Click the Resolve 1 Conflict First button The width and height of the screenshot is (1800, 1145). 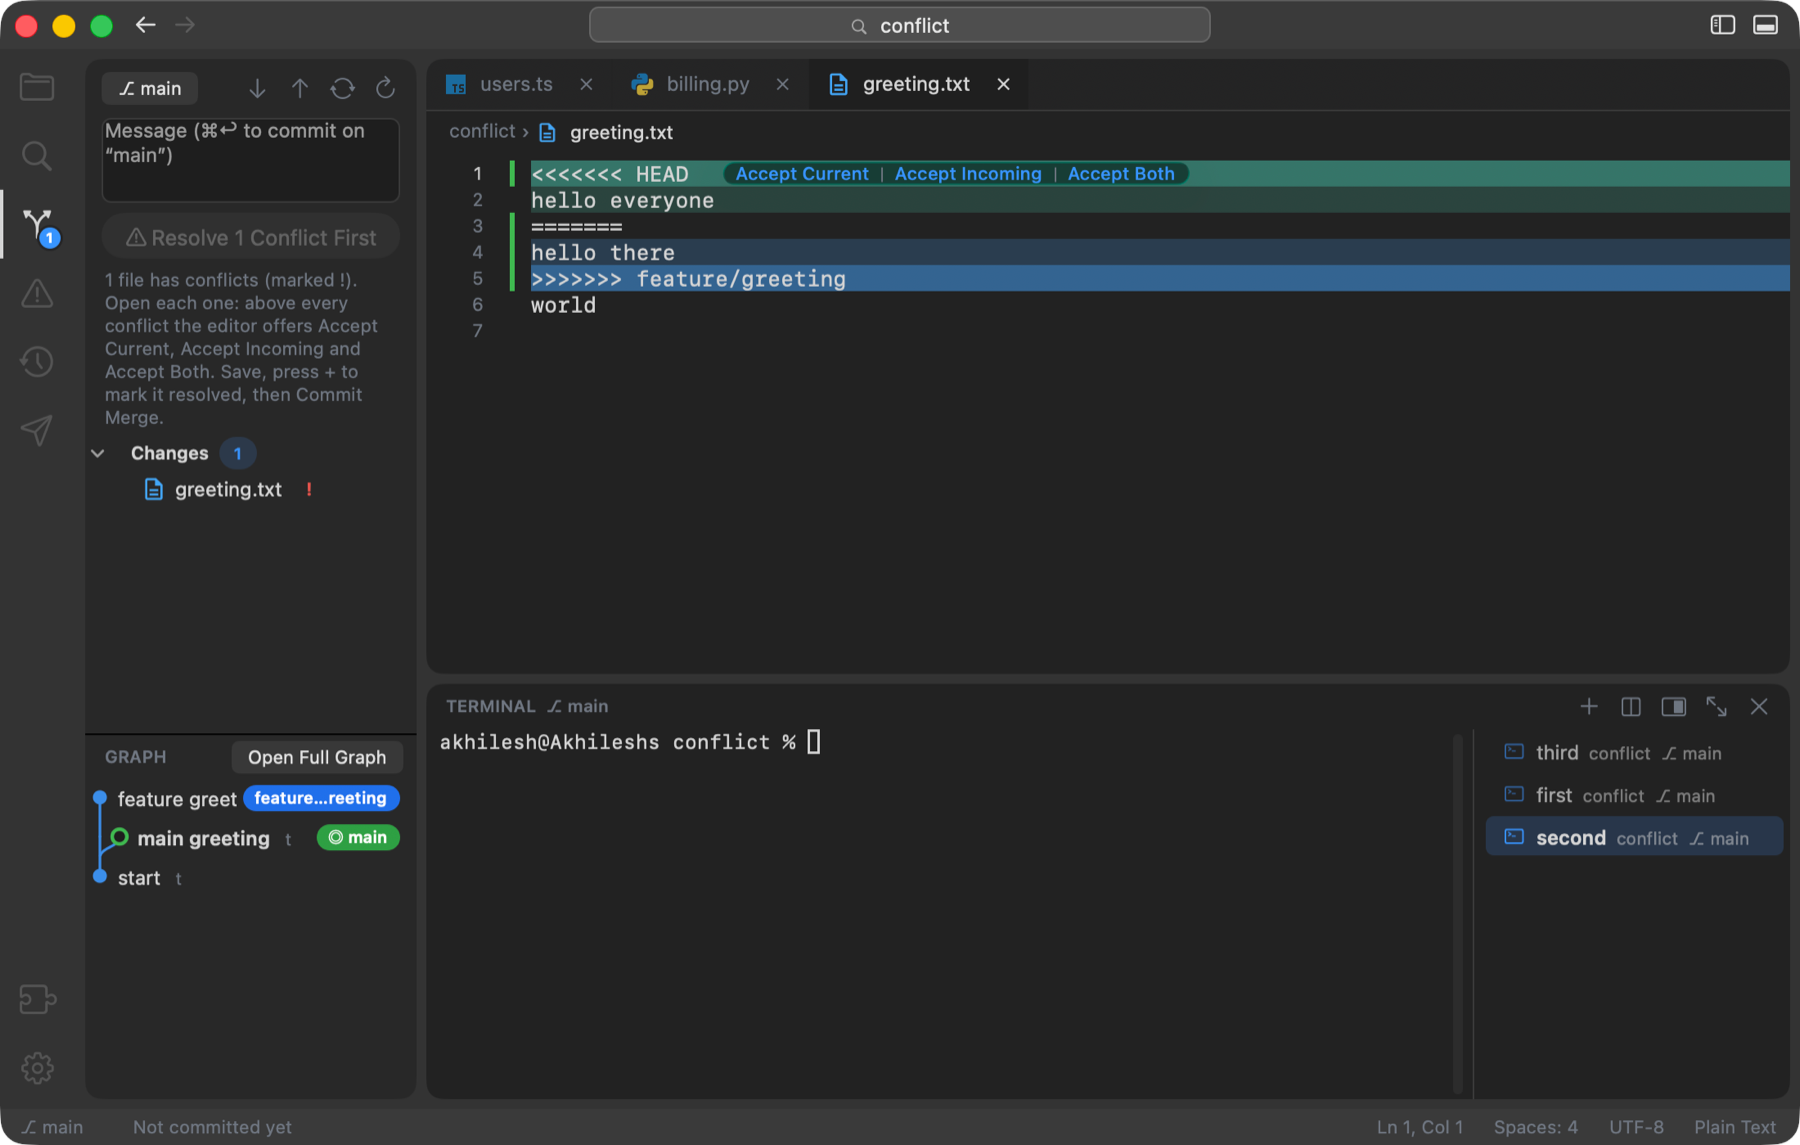coord(251,238)
